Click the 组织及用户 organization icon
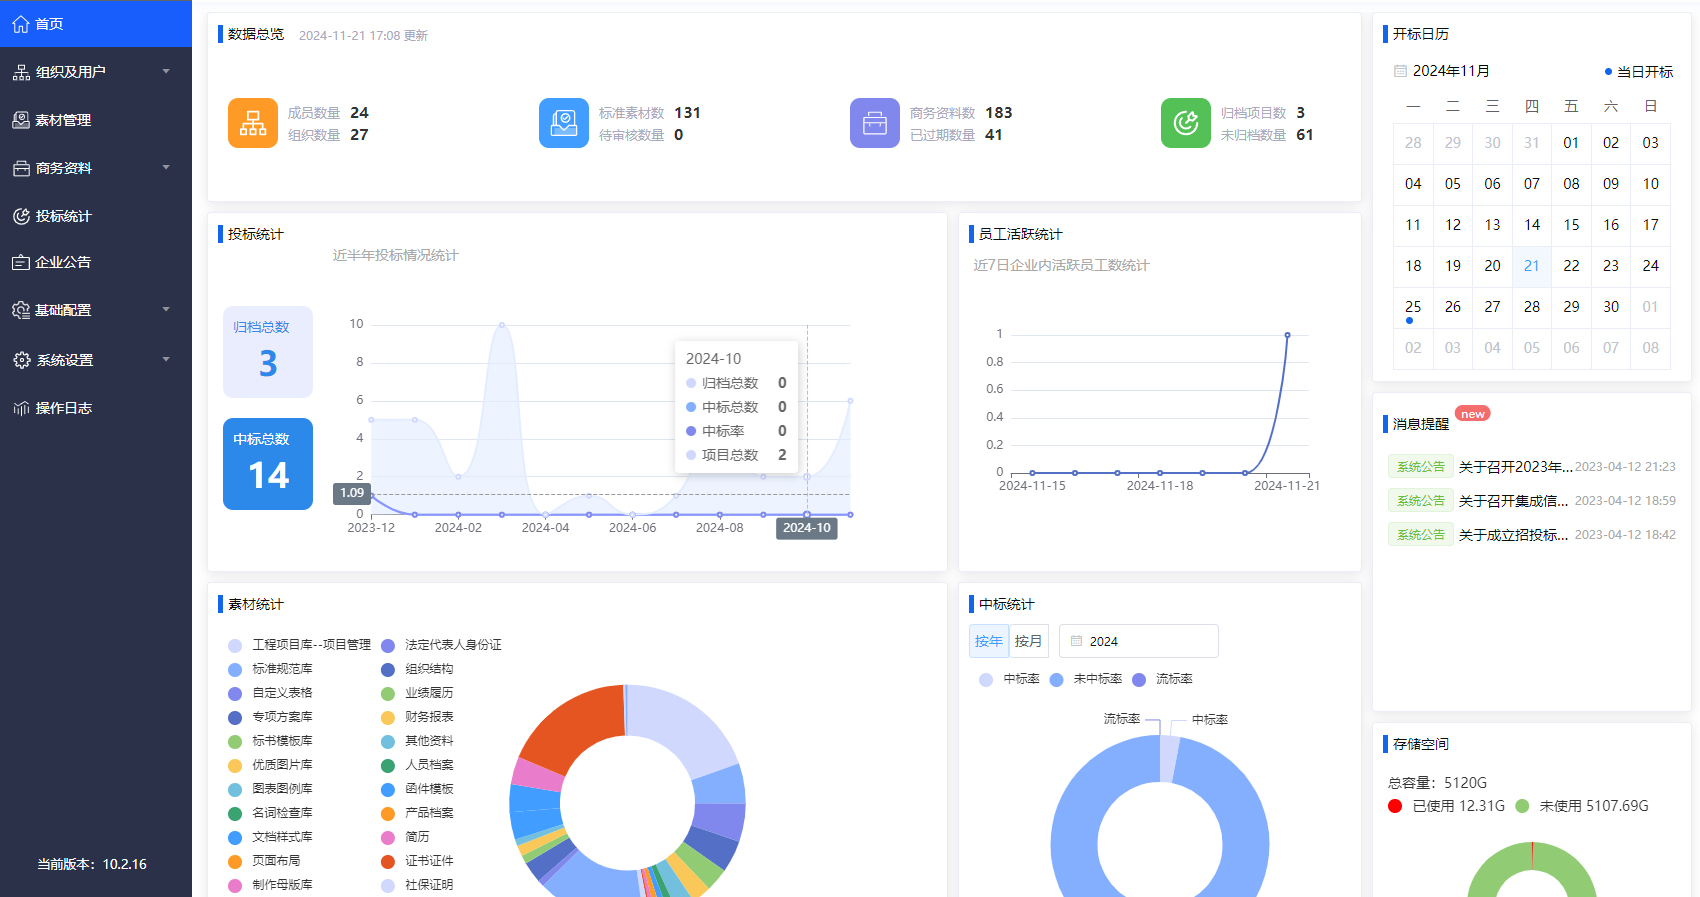Screen dimensions: 1700x897 point(21,72)
